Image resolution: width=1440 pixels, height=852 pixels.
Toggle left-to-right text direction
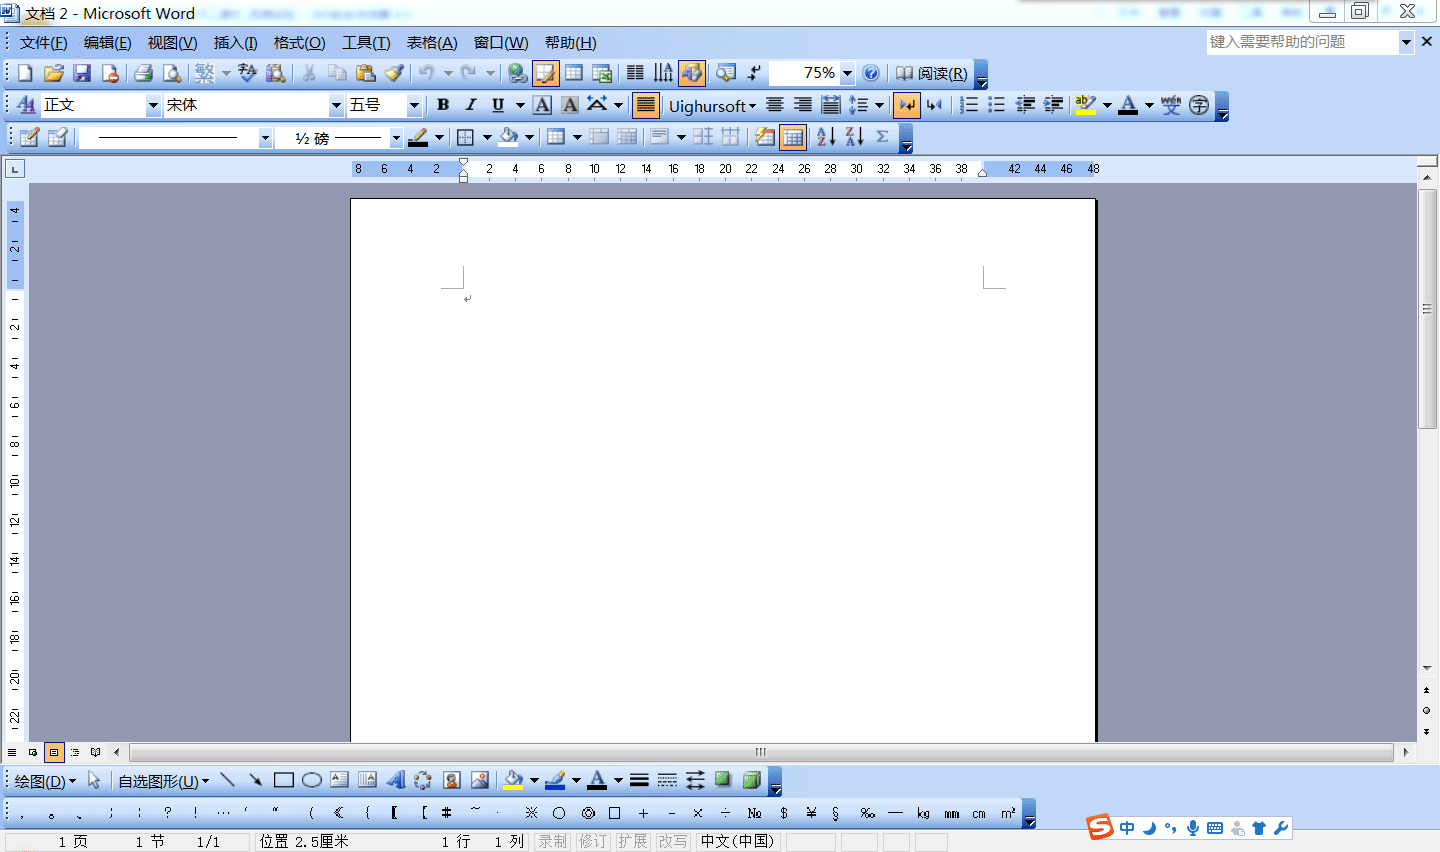point(906,105)
